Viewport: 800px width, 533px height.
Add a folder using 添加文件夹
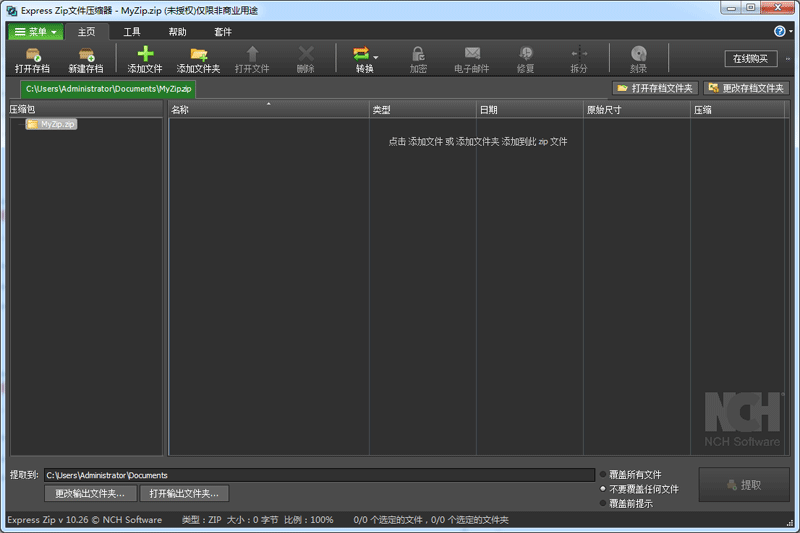(x=198, y=60)
